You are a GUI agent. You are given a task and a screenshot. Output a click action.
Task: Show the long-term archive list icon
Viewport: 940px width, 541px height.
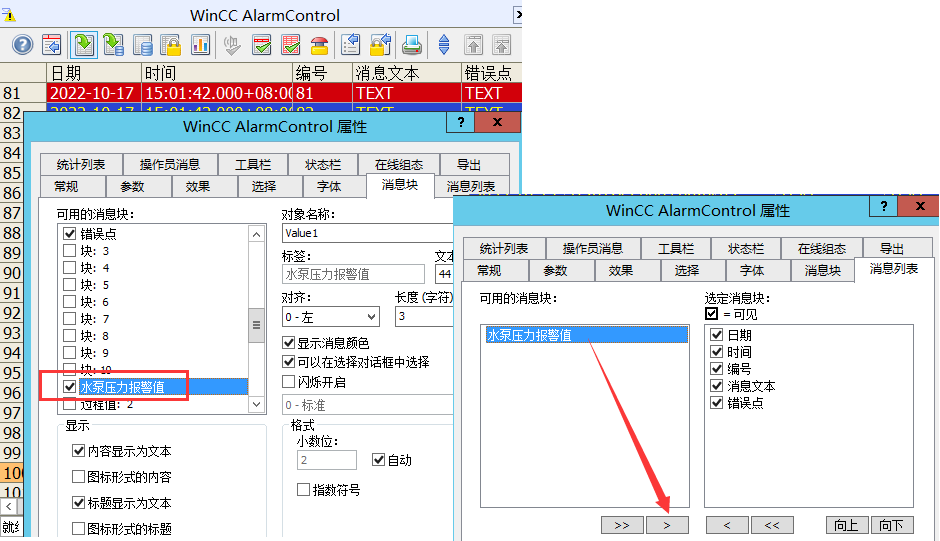click(143, 45)
